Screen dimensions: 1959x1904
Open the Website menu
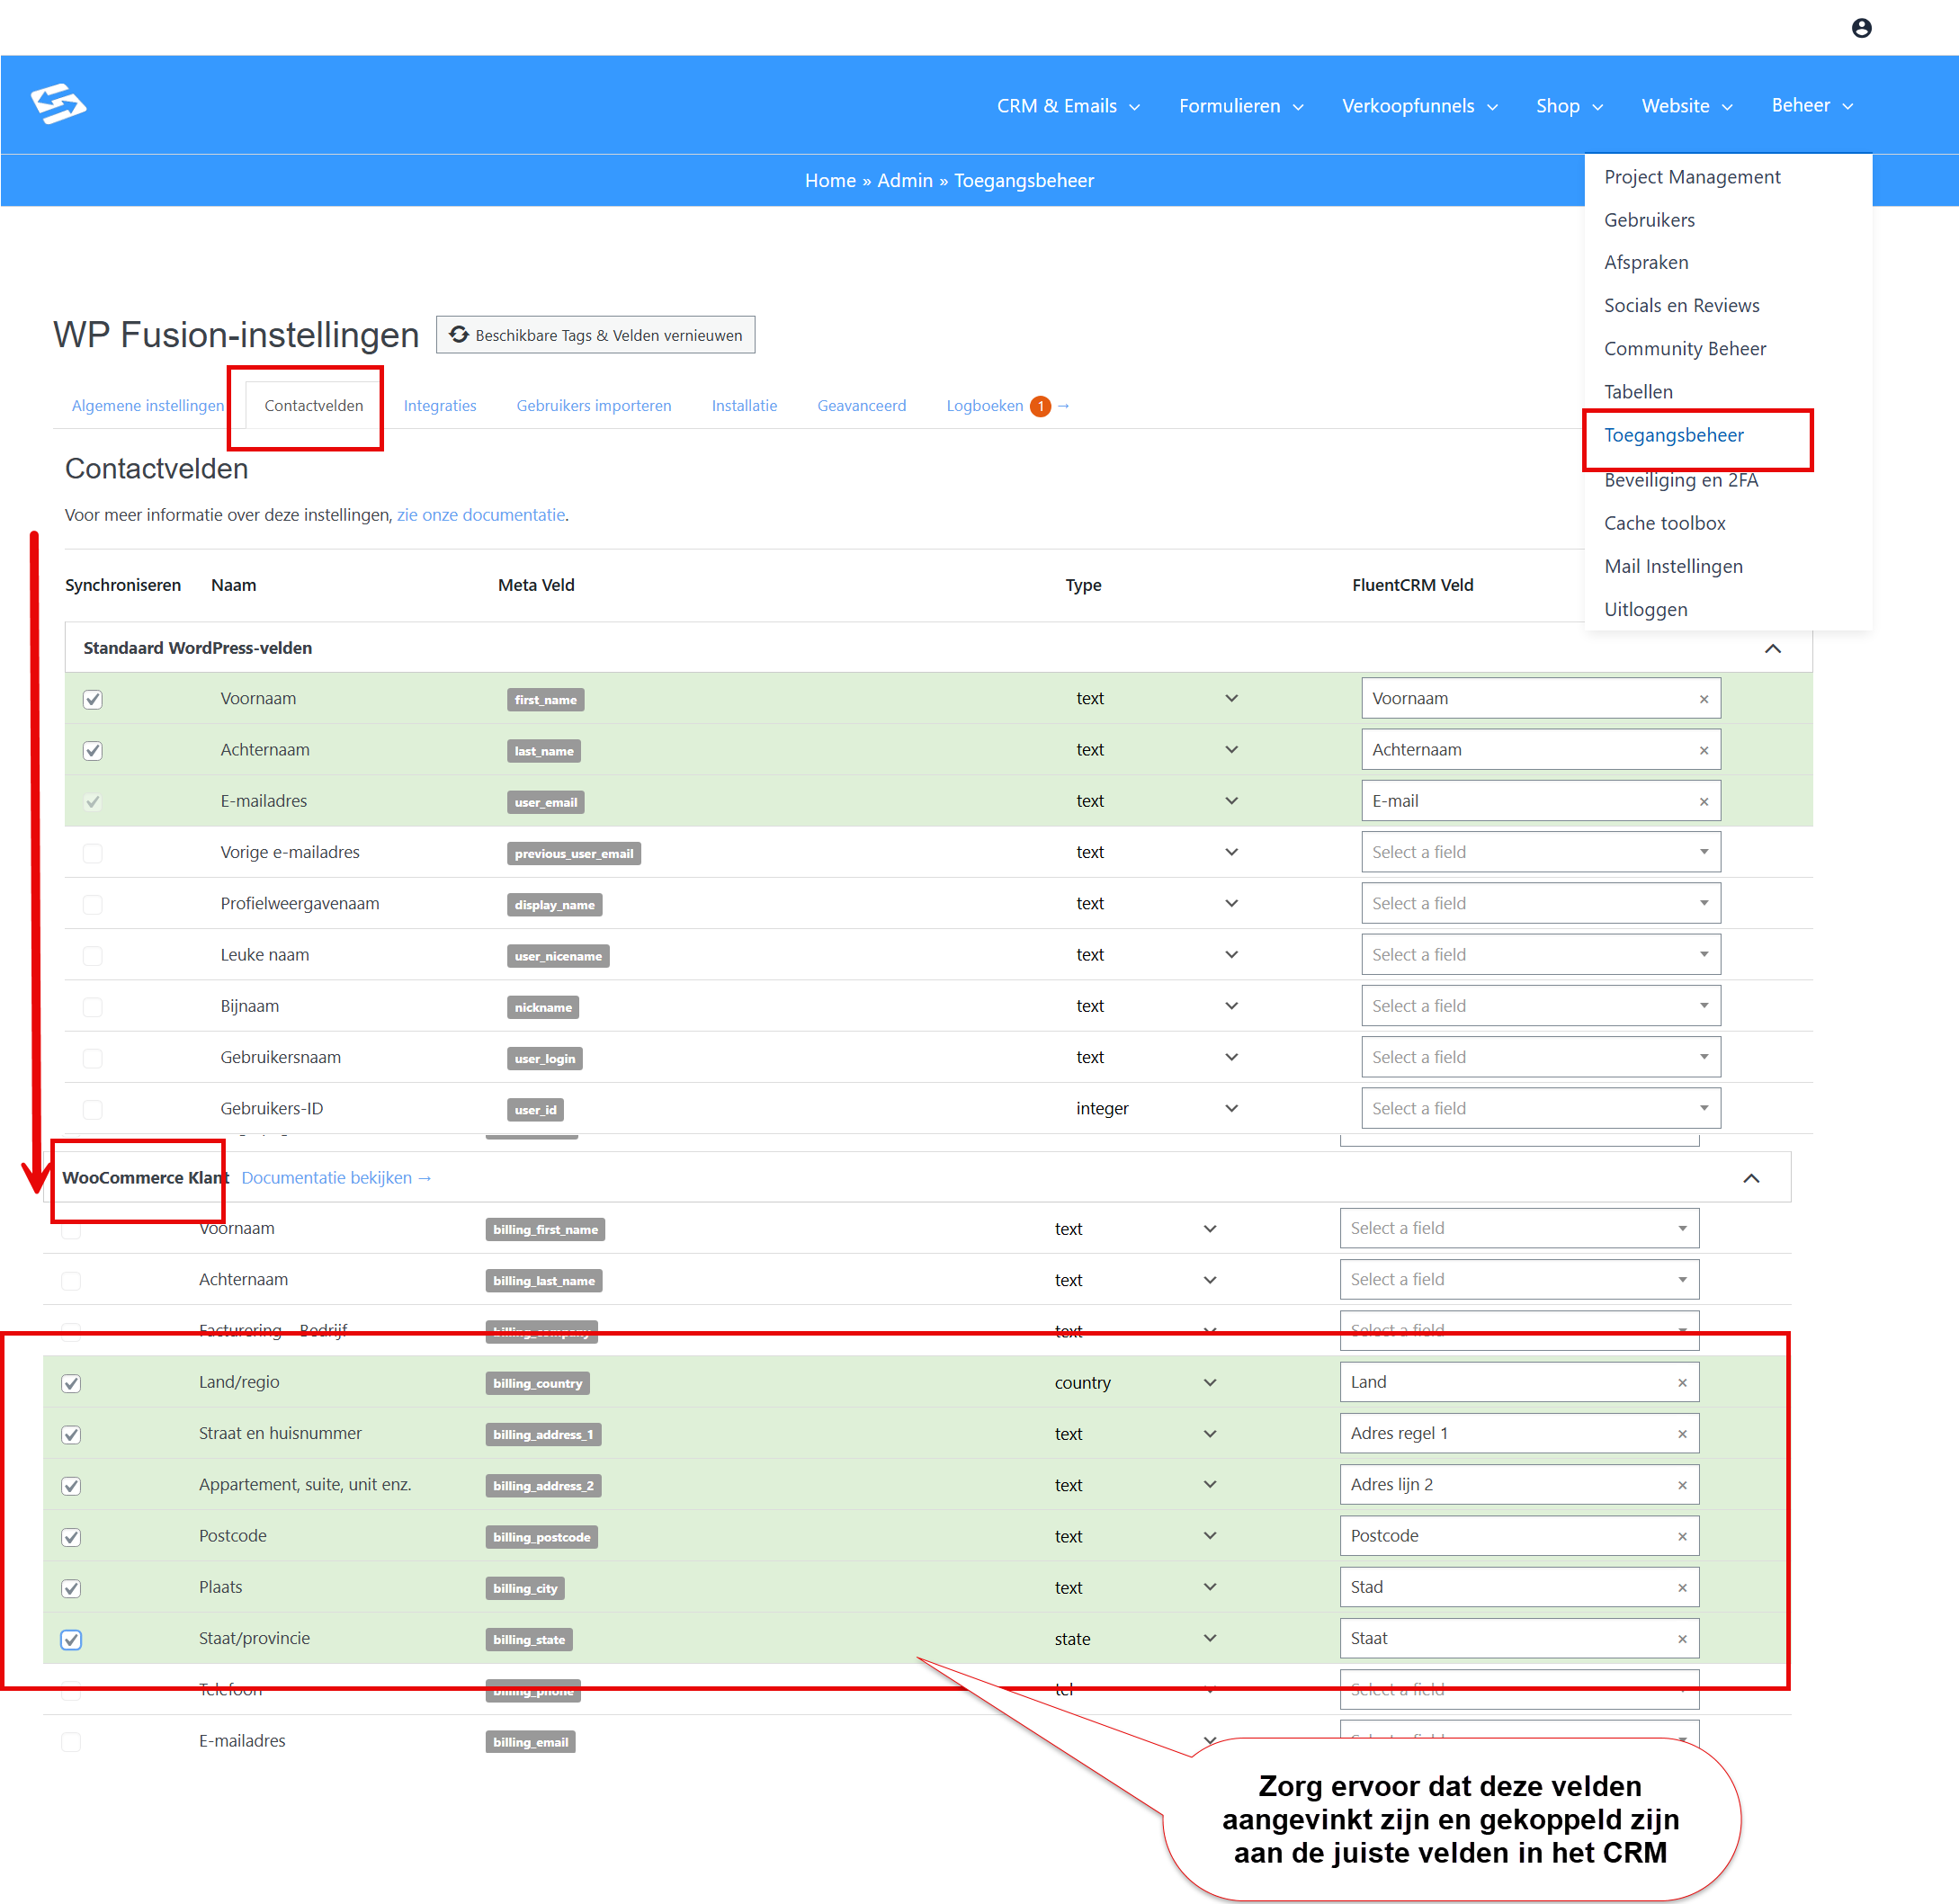(x=1686, y=106)
